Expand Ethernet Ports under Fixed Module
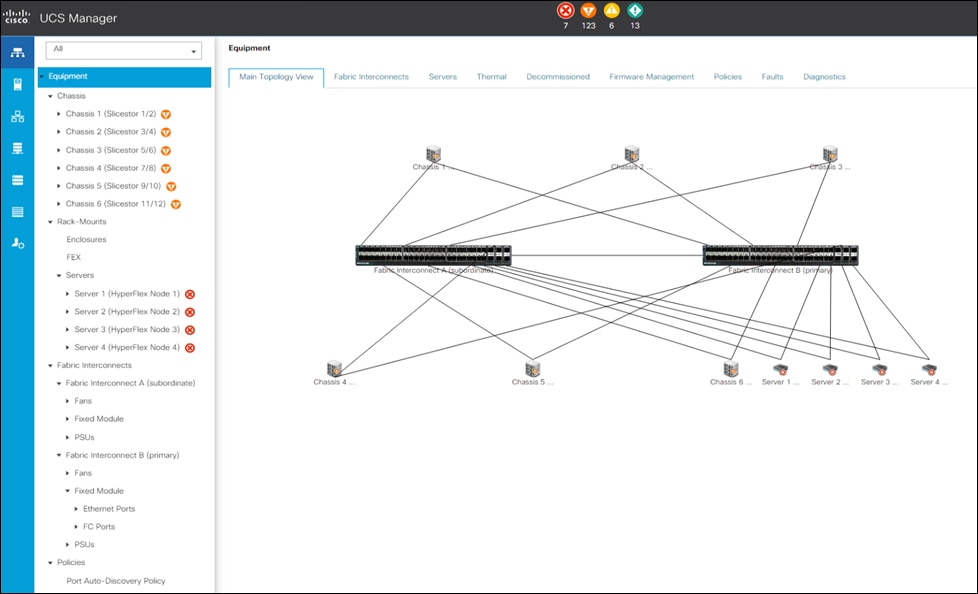The height and width of the screenshot is (594, 978). [76, 509]
